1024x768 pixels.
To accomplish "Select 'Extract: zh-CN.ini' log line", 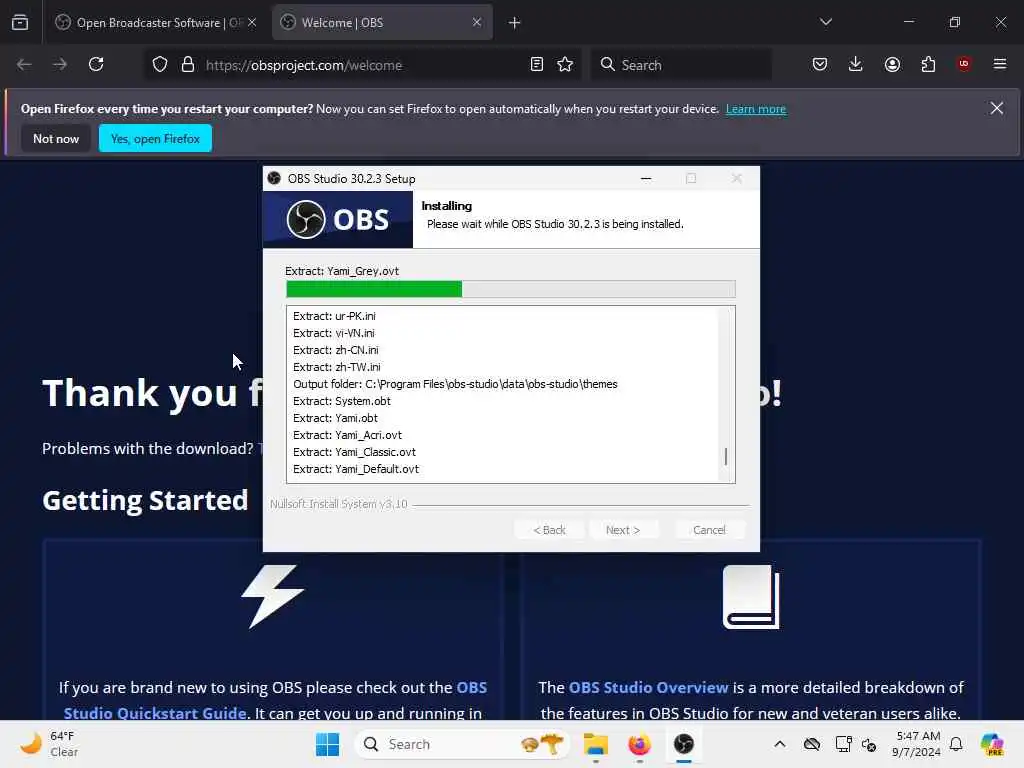I will point(336,350).
